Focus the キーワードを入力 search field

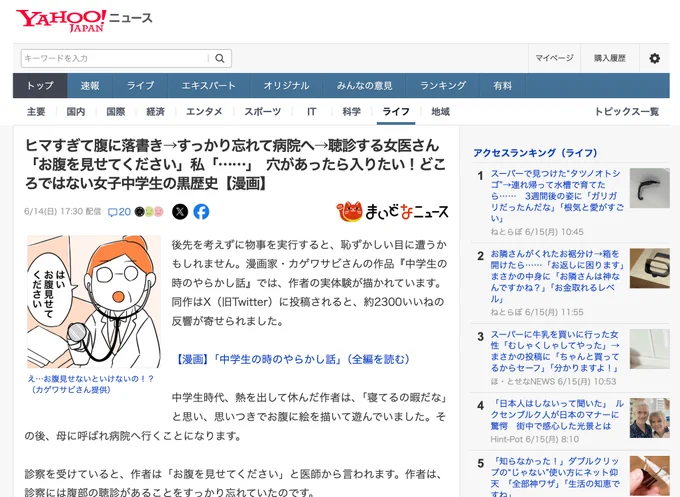[115, 58]
